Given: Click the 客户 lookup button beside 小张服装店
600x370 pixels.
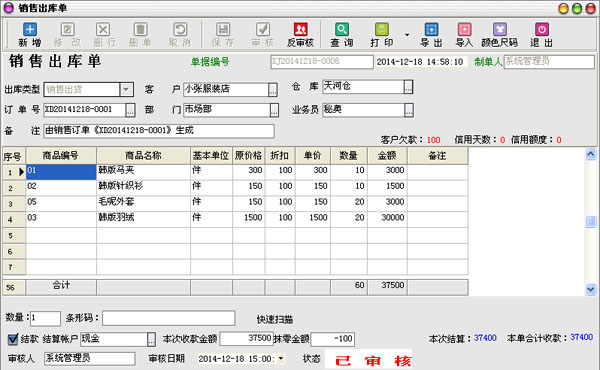Looking at the screenshot, I should 273,90.
